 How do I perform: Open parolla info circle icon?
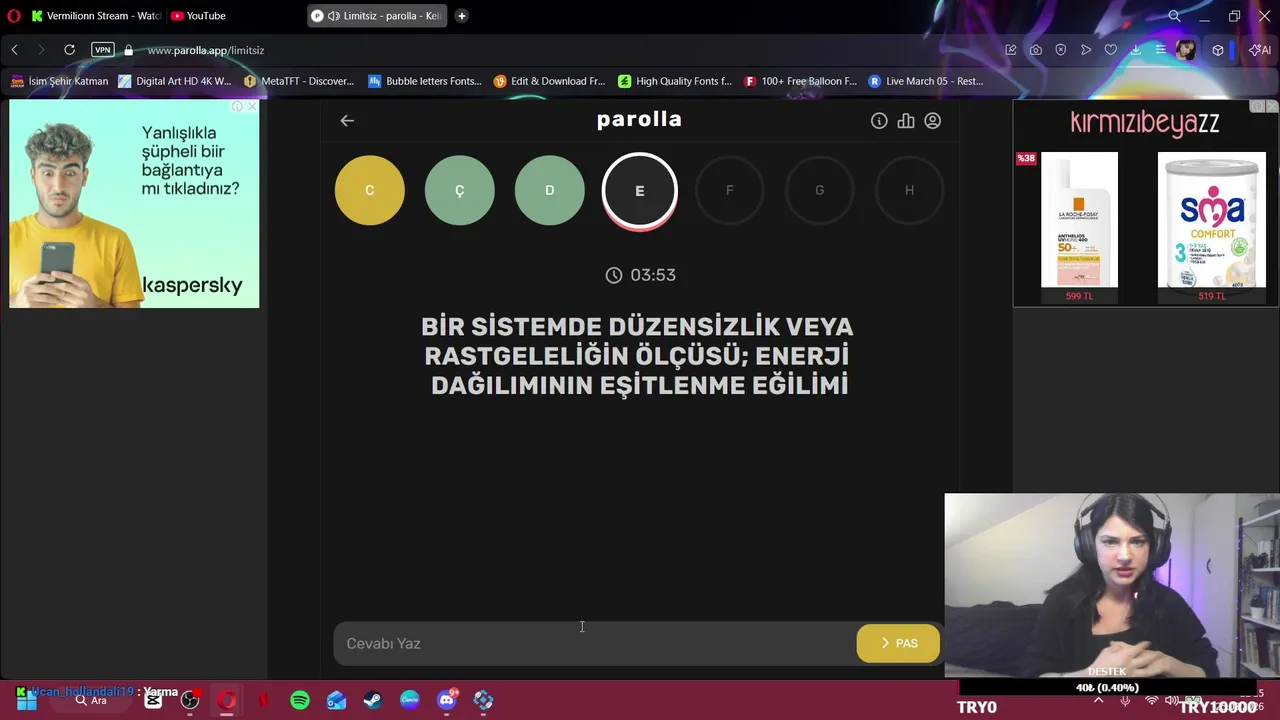click(879, 120)
